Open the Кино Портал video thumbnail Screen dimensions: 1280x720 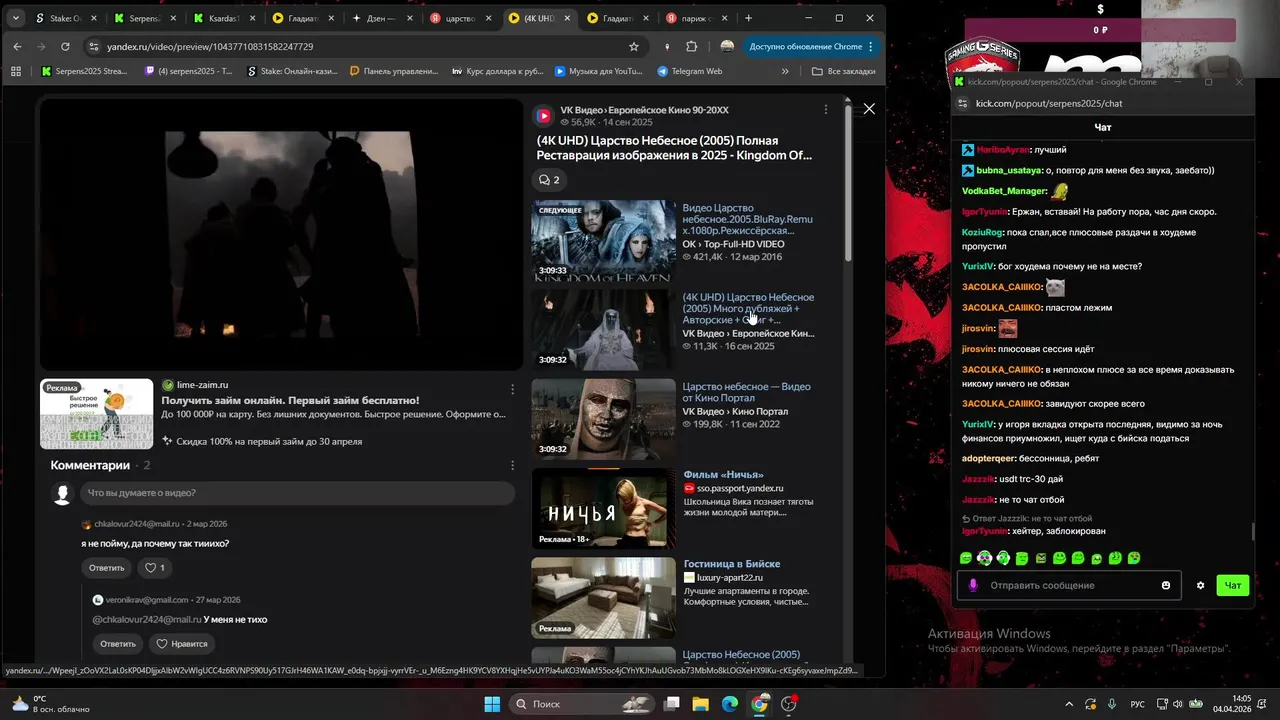(603, 419)
